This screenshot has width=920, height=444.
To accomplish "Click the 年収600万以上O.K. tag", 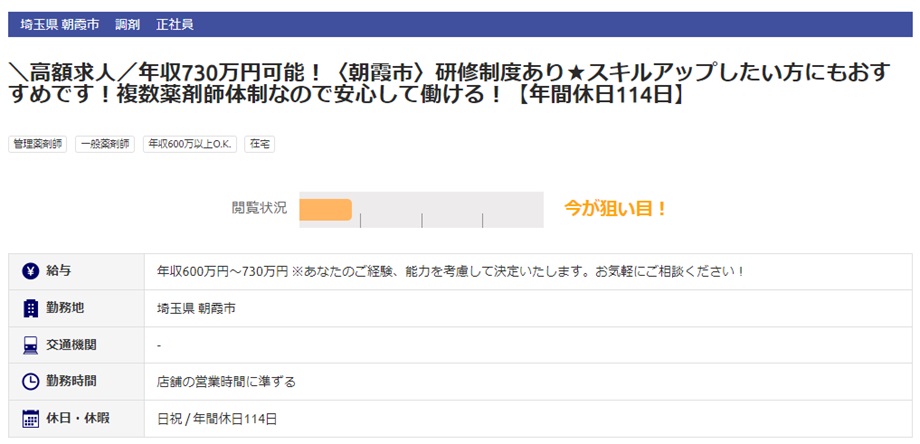I will [190, 144].
